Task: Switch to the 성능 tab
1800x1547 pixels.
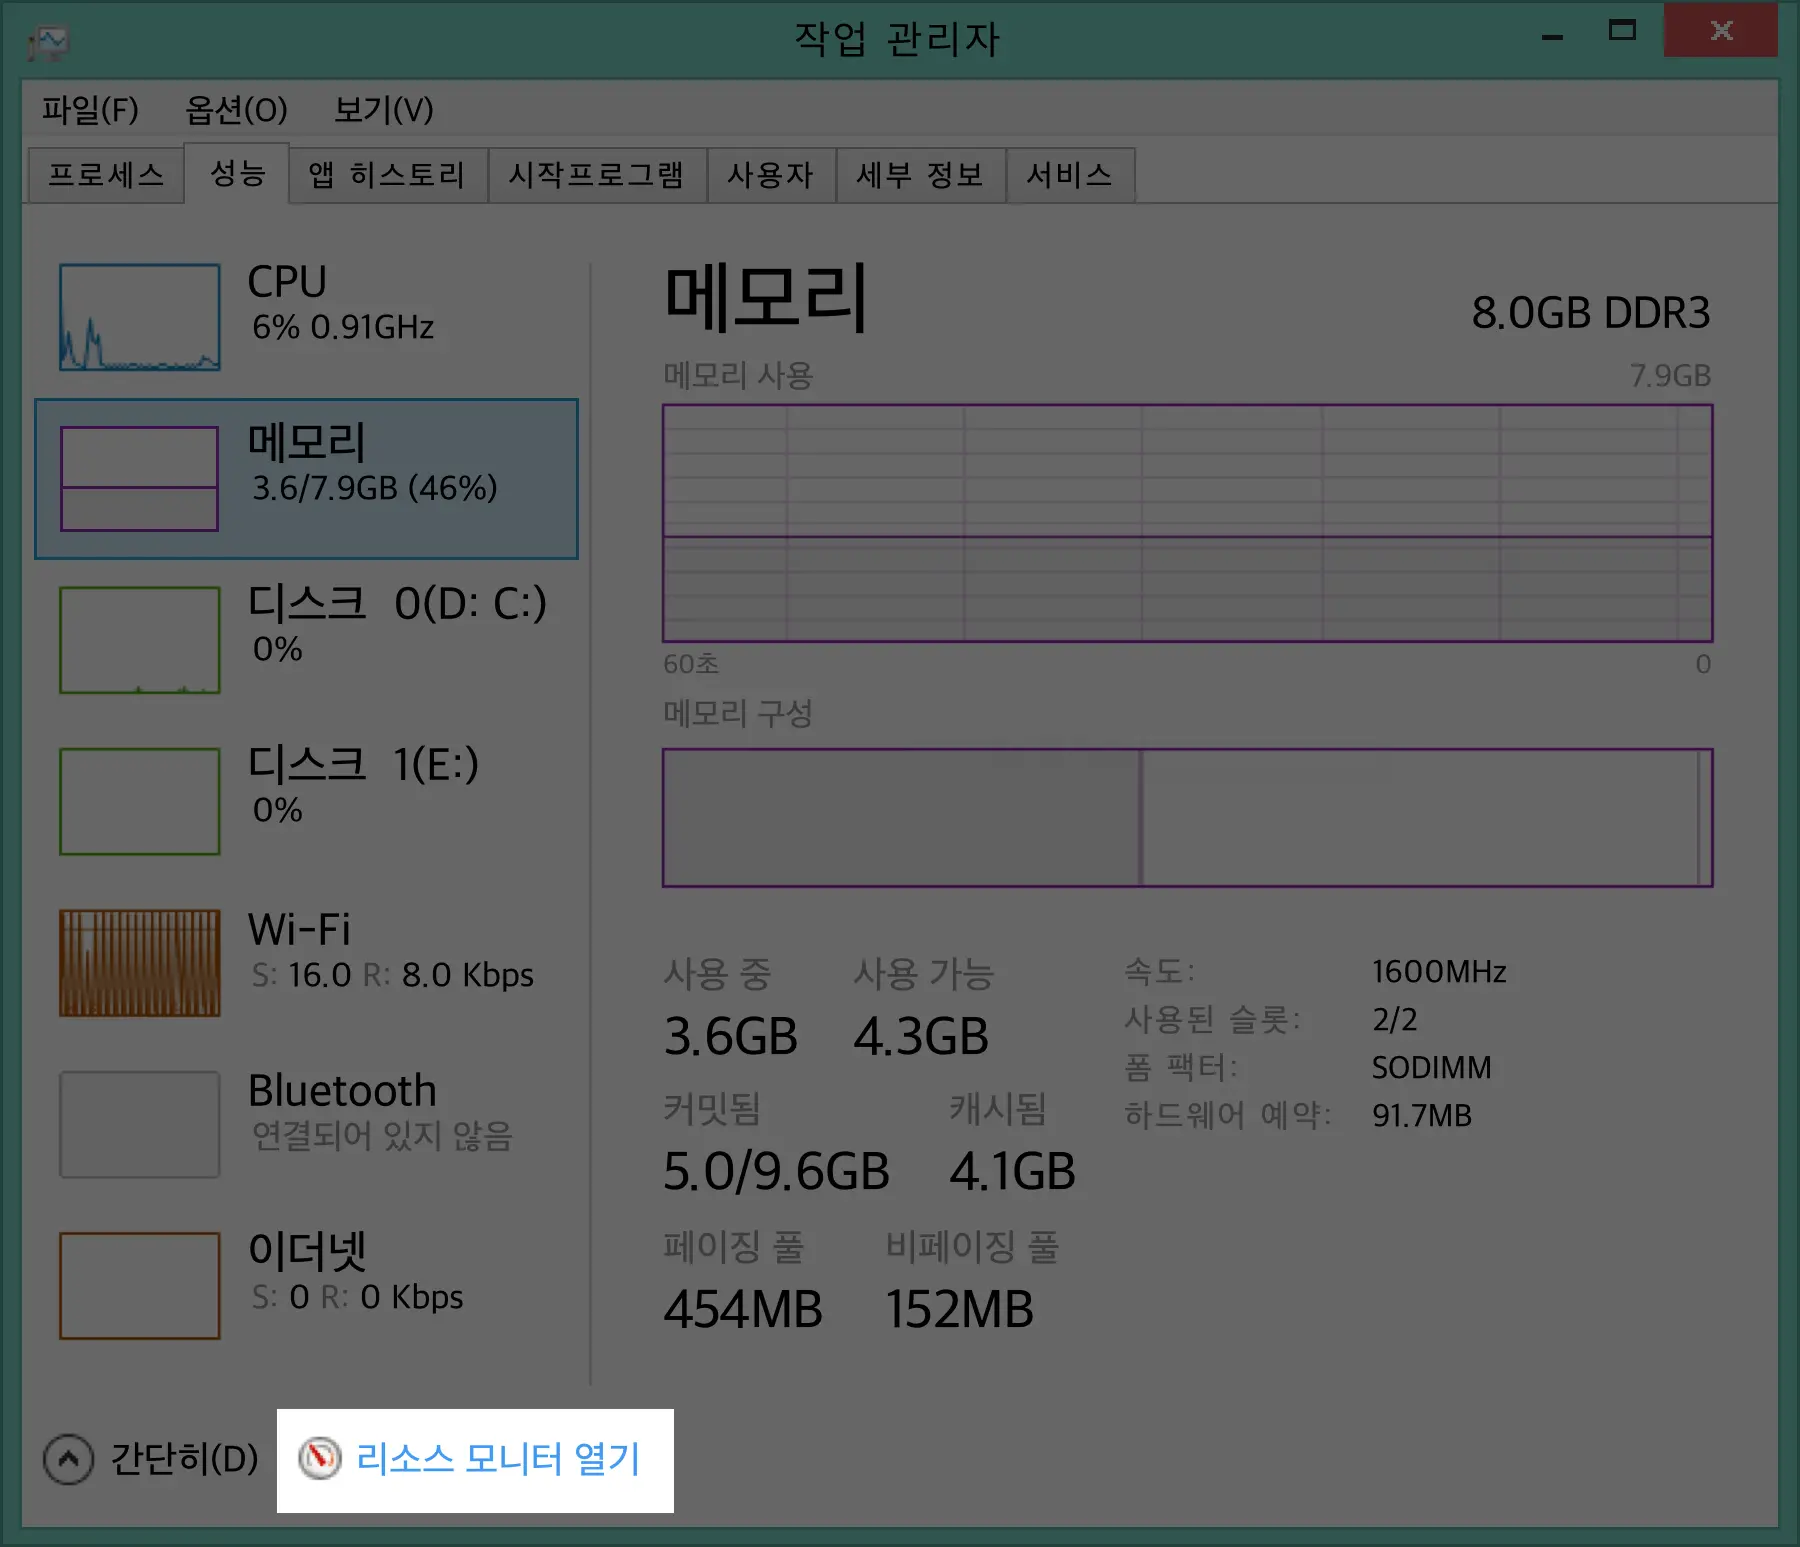Action: click(x=238, y=173)
